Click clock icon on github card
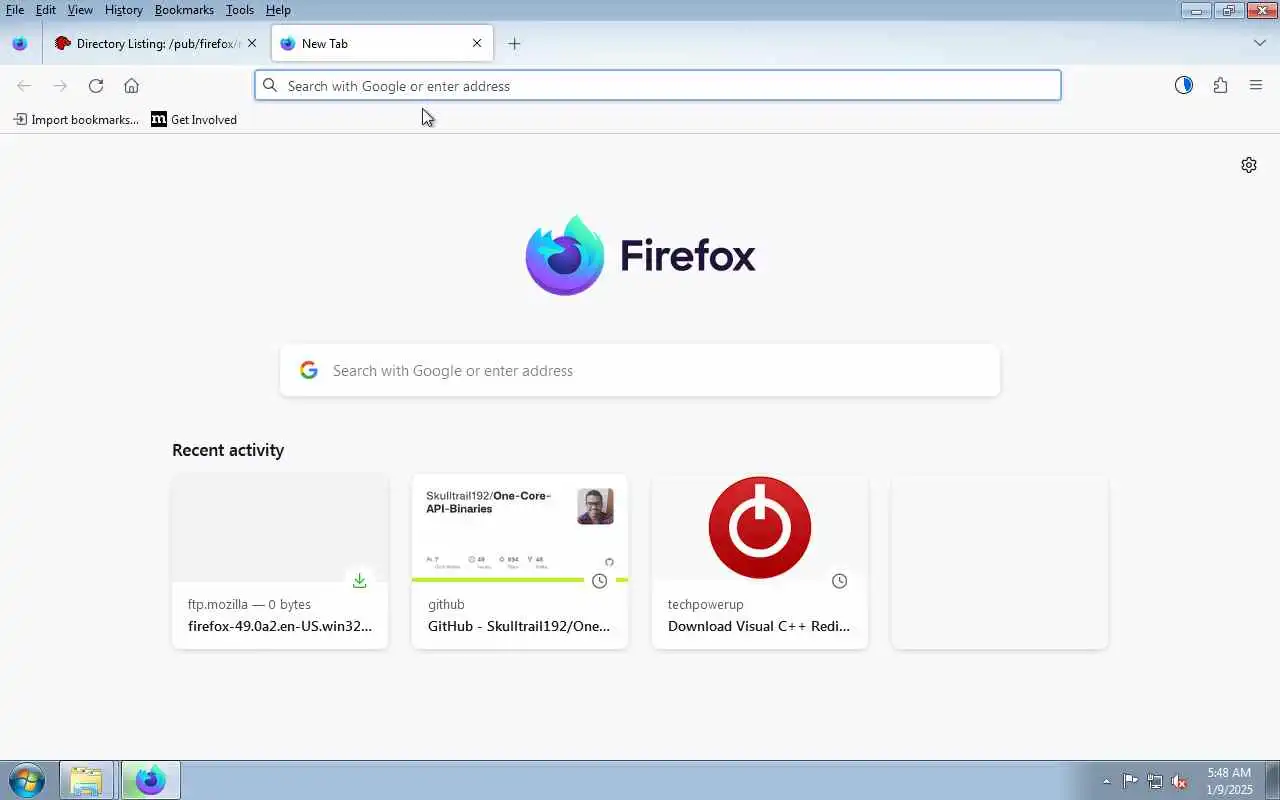The image size is (1280, 800). 600,581
